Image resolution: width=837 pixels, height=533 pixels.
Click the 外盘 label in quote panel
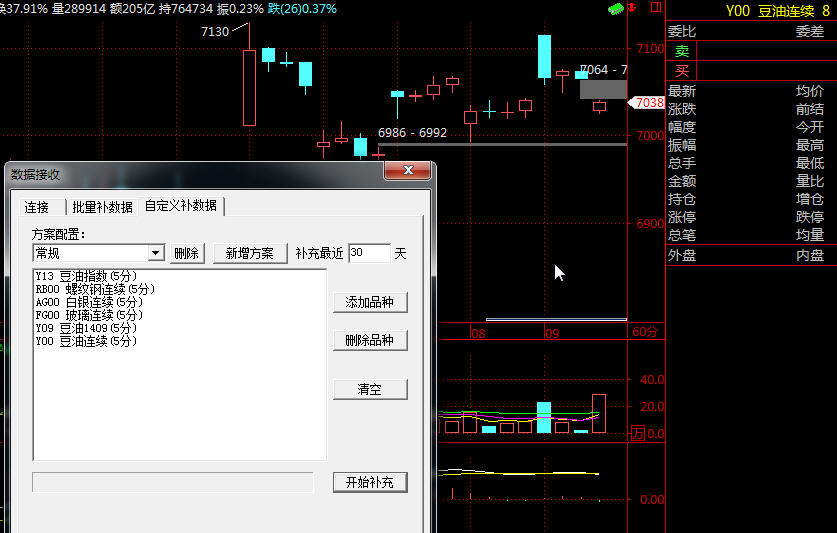pos(682,255)
